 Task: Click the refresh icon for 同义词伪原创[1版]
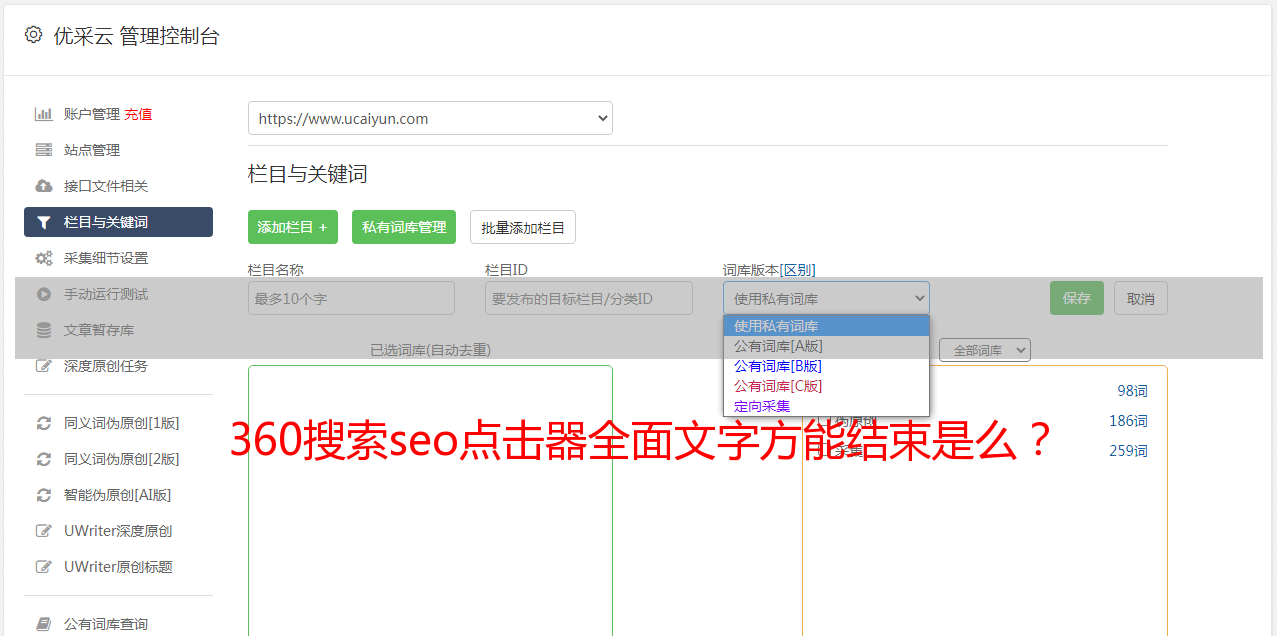coord(44,423)
